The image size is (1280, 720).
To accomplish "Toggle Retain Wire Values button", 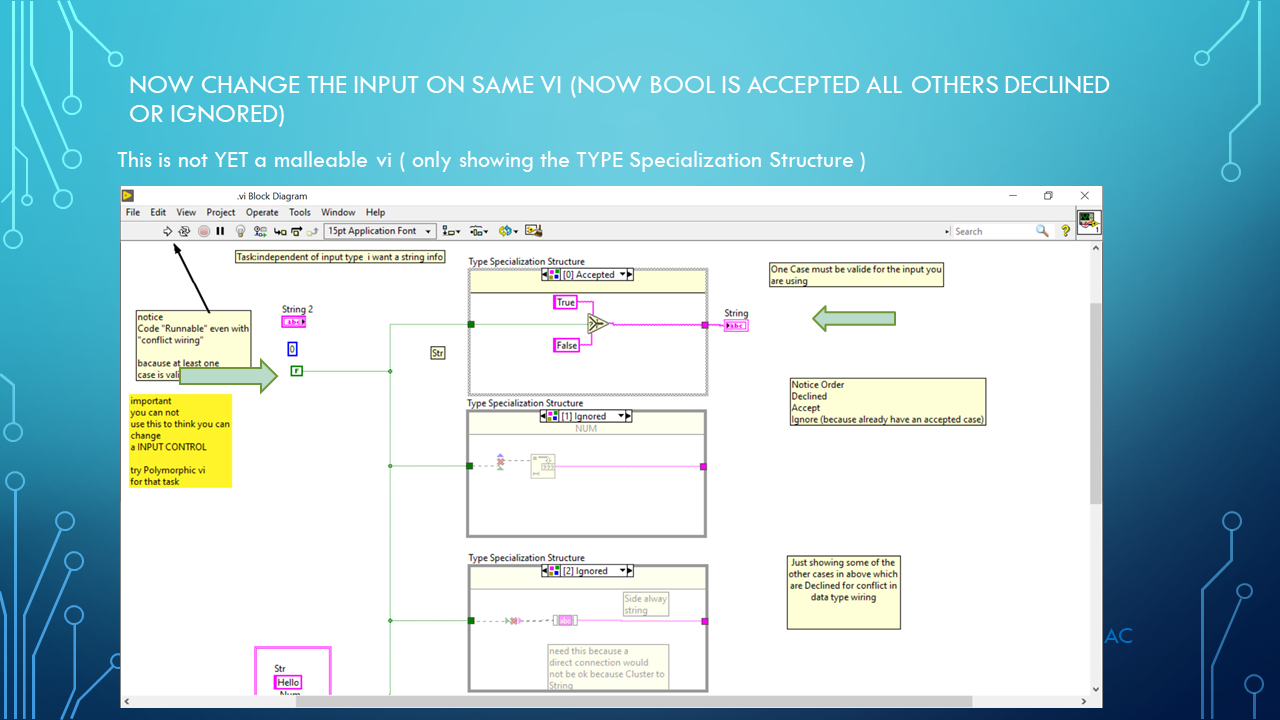I will tap(260, 231).
